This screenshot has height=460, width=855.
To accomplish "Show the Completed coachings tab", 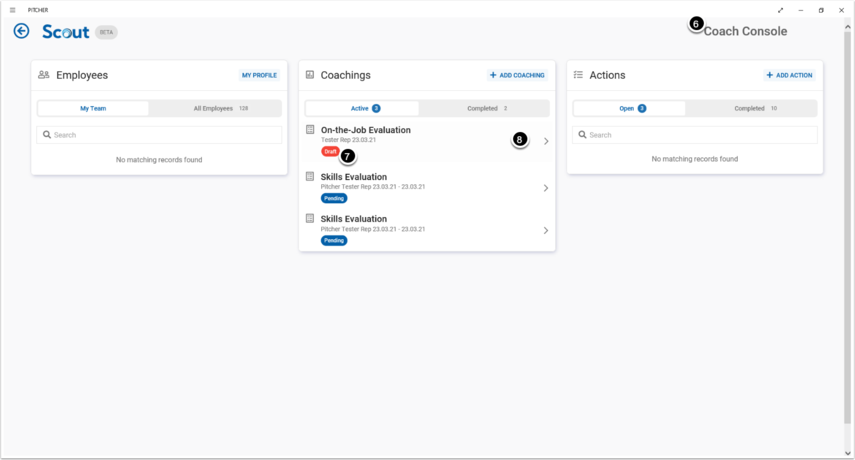I will 484,108.
